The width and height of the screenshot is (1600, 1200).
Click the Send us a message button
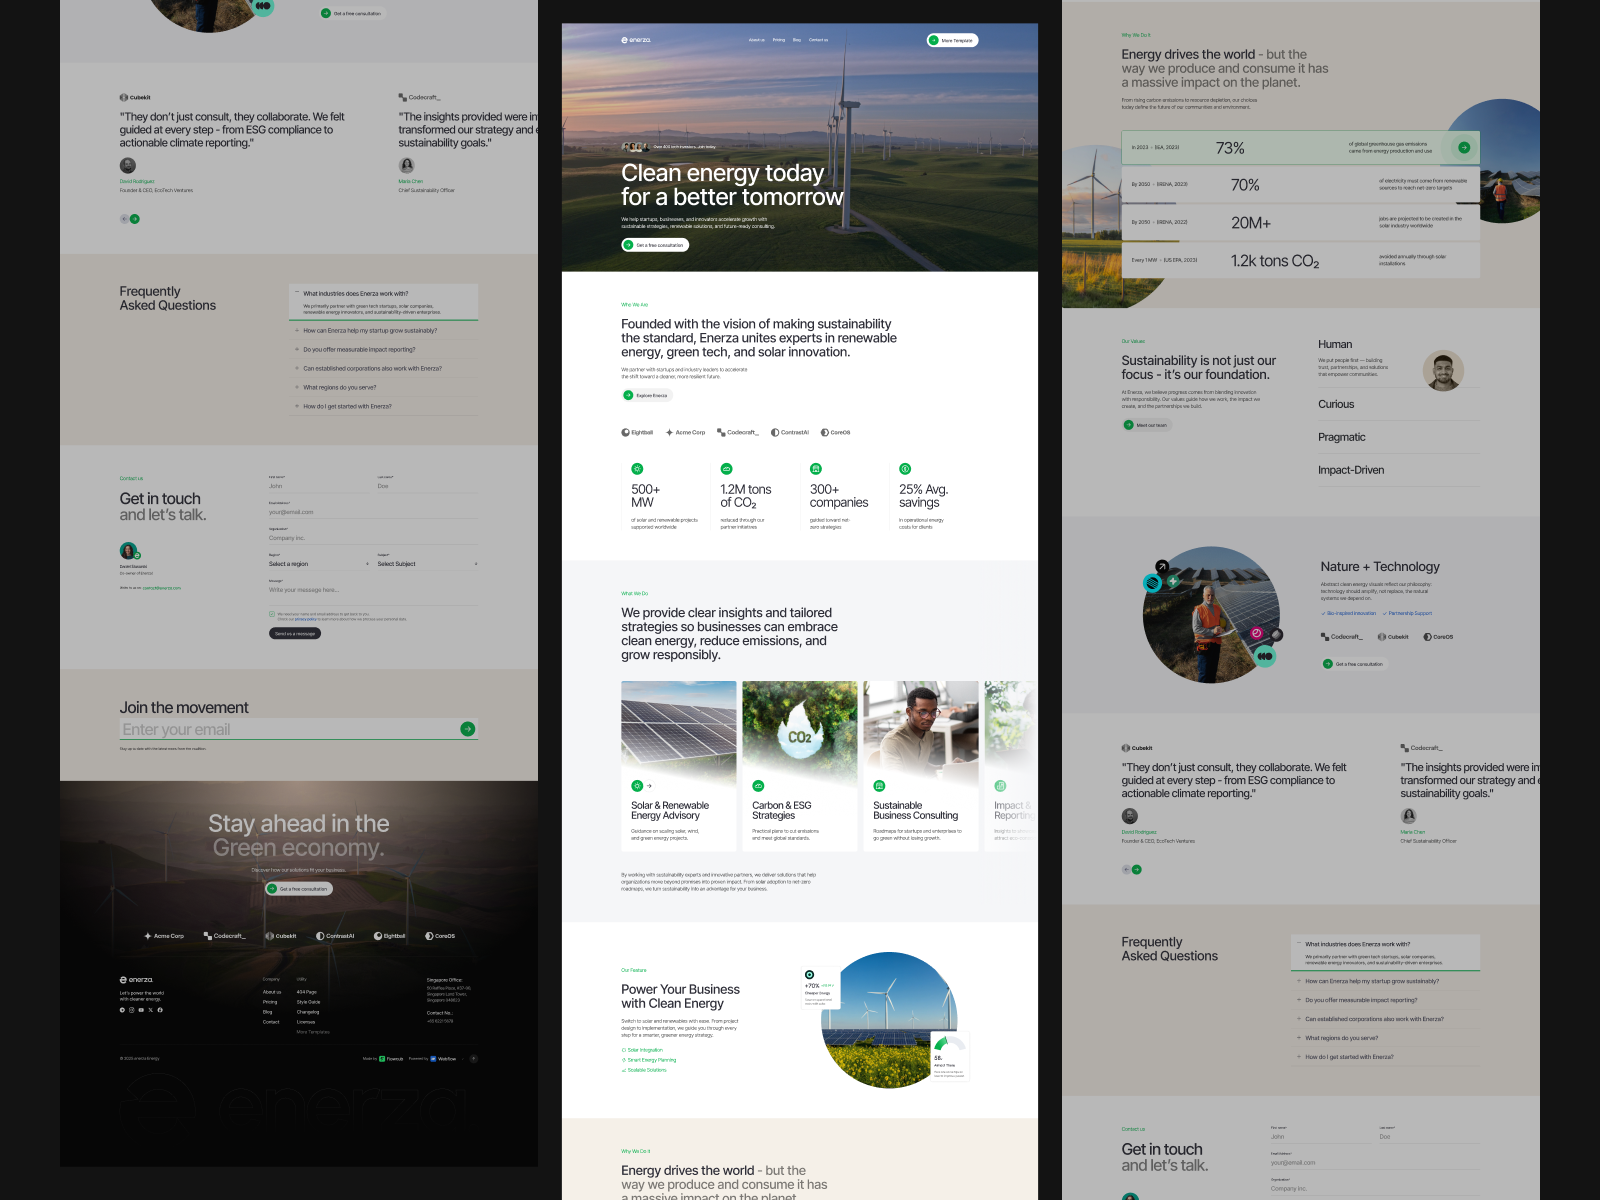(293, 632)
